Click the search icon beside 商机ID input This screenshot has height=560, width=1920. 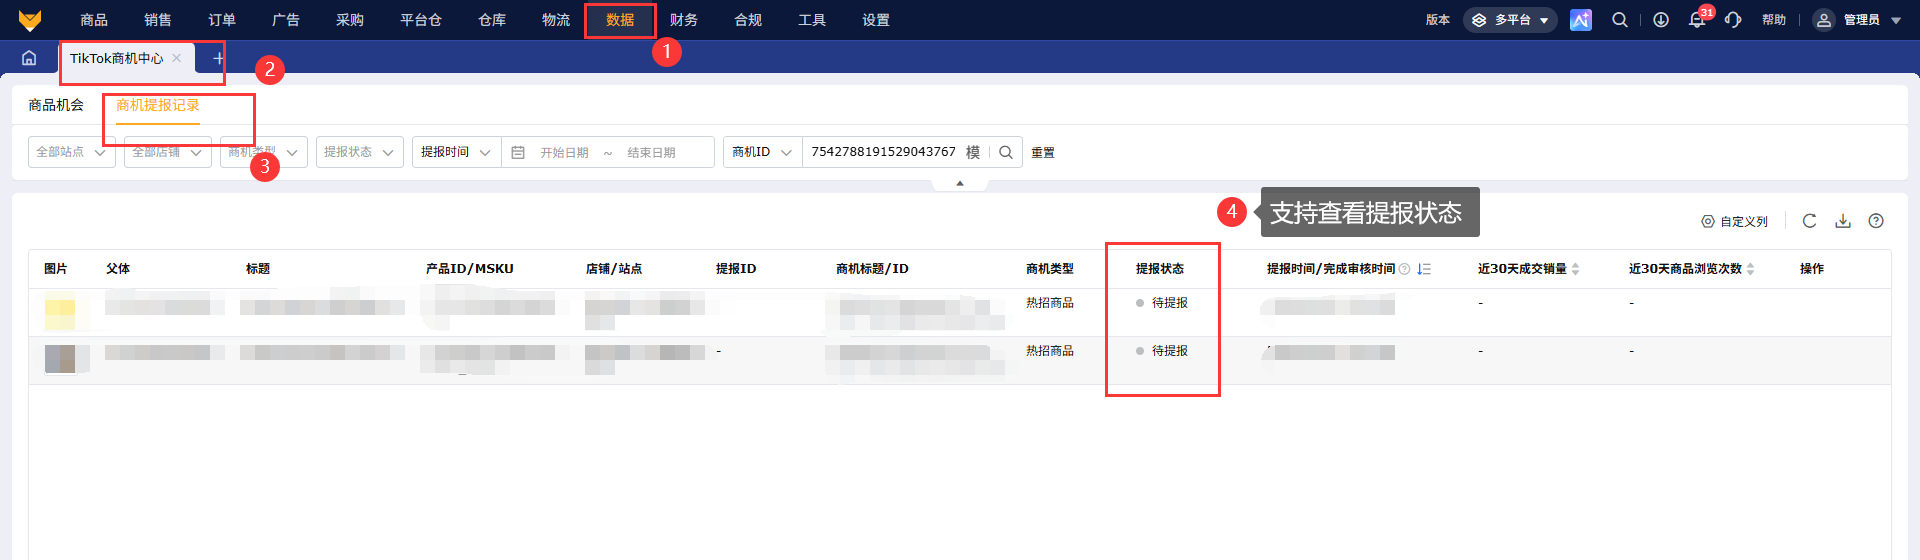(x=1006, y=152)
